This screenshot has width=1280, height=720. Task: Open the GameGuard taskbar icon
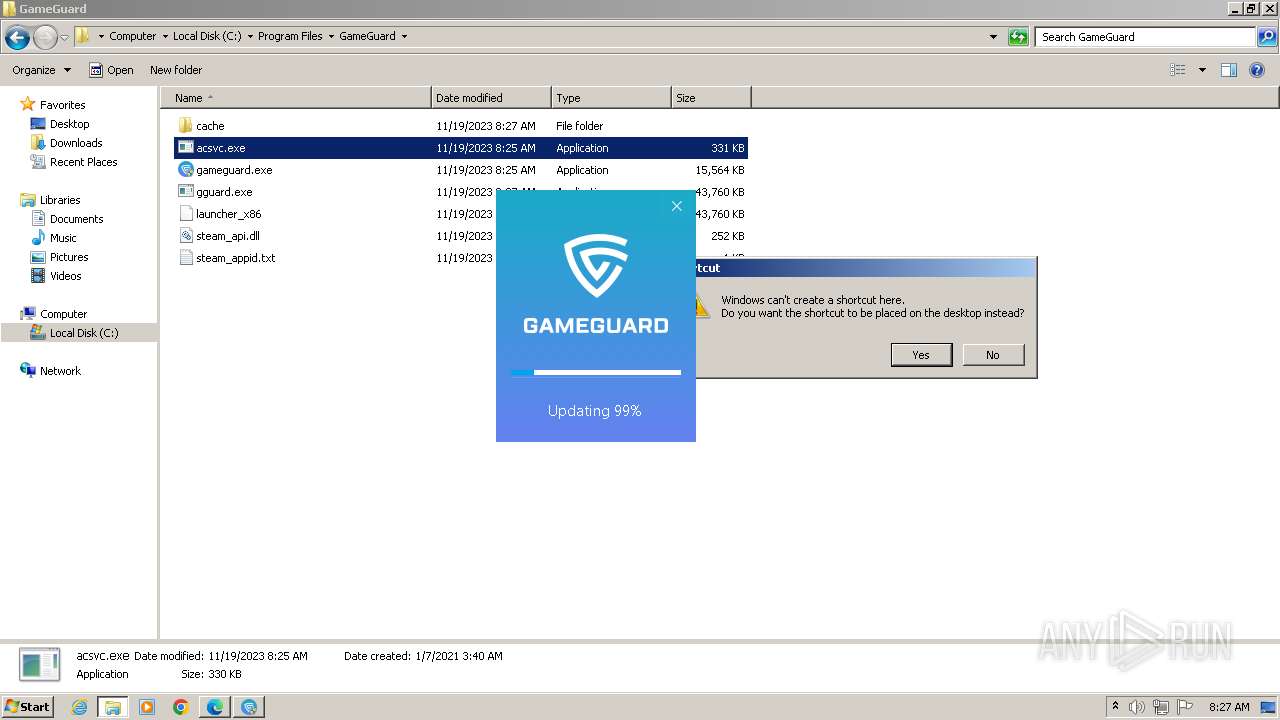tap(249, 707)
